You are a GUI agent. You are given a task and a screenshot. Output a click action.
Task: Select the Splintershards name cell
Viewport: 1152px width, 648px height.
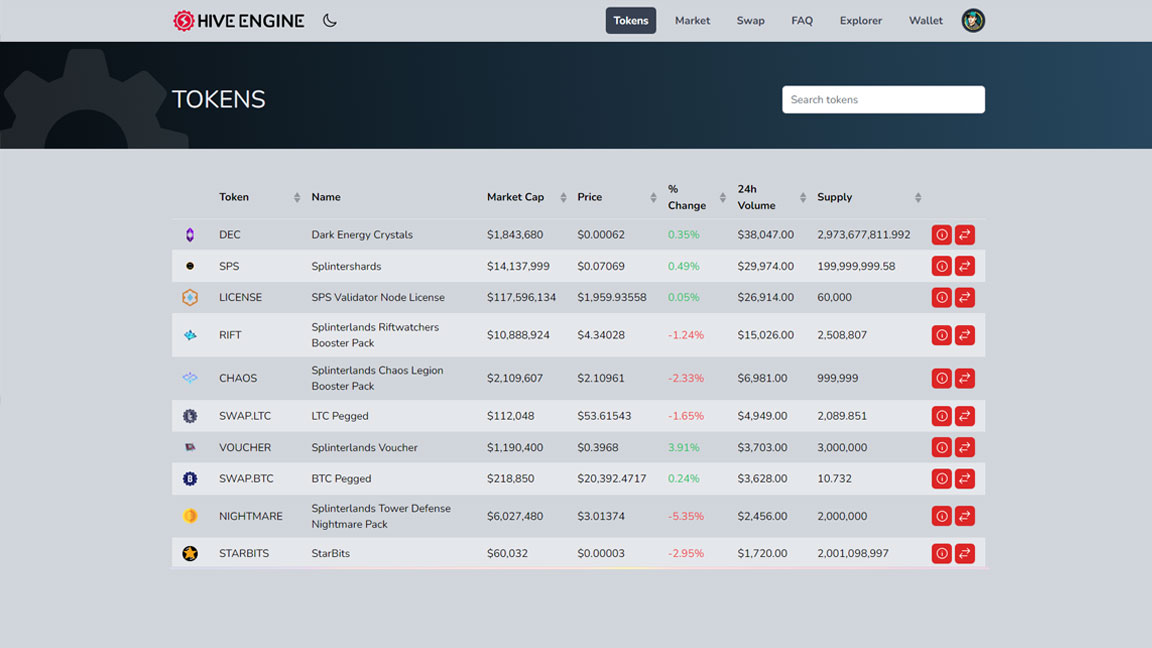(x=346, y=266)
